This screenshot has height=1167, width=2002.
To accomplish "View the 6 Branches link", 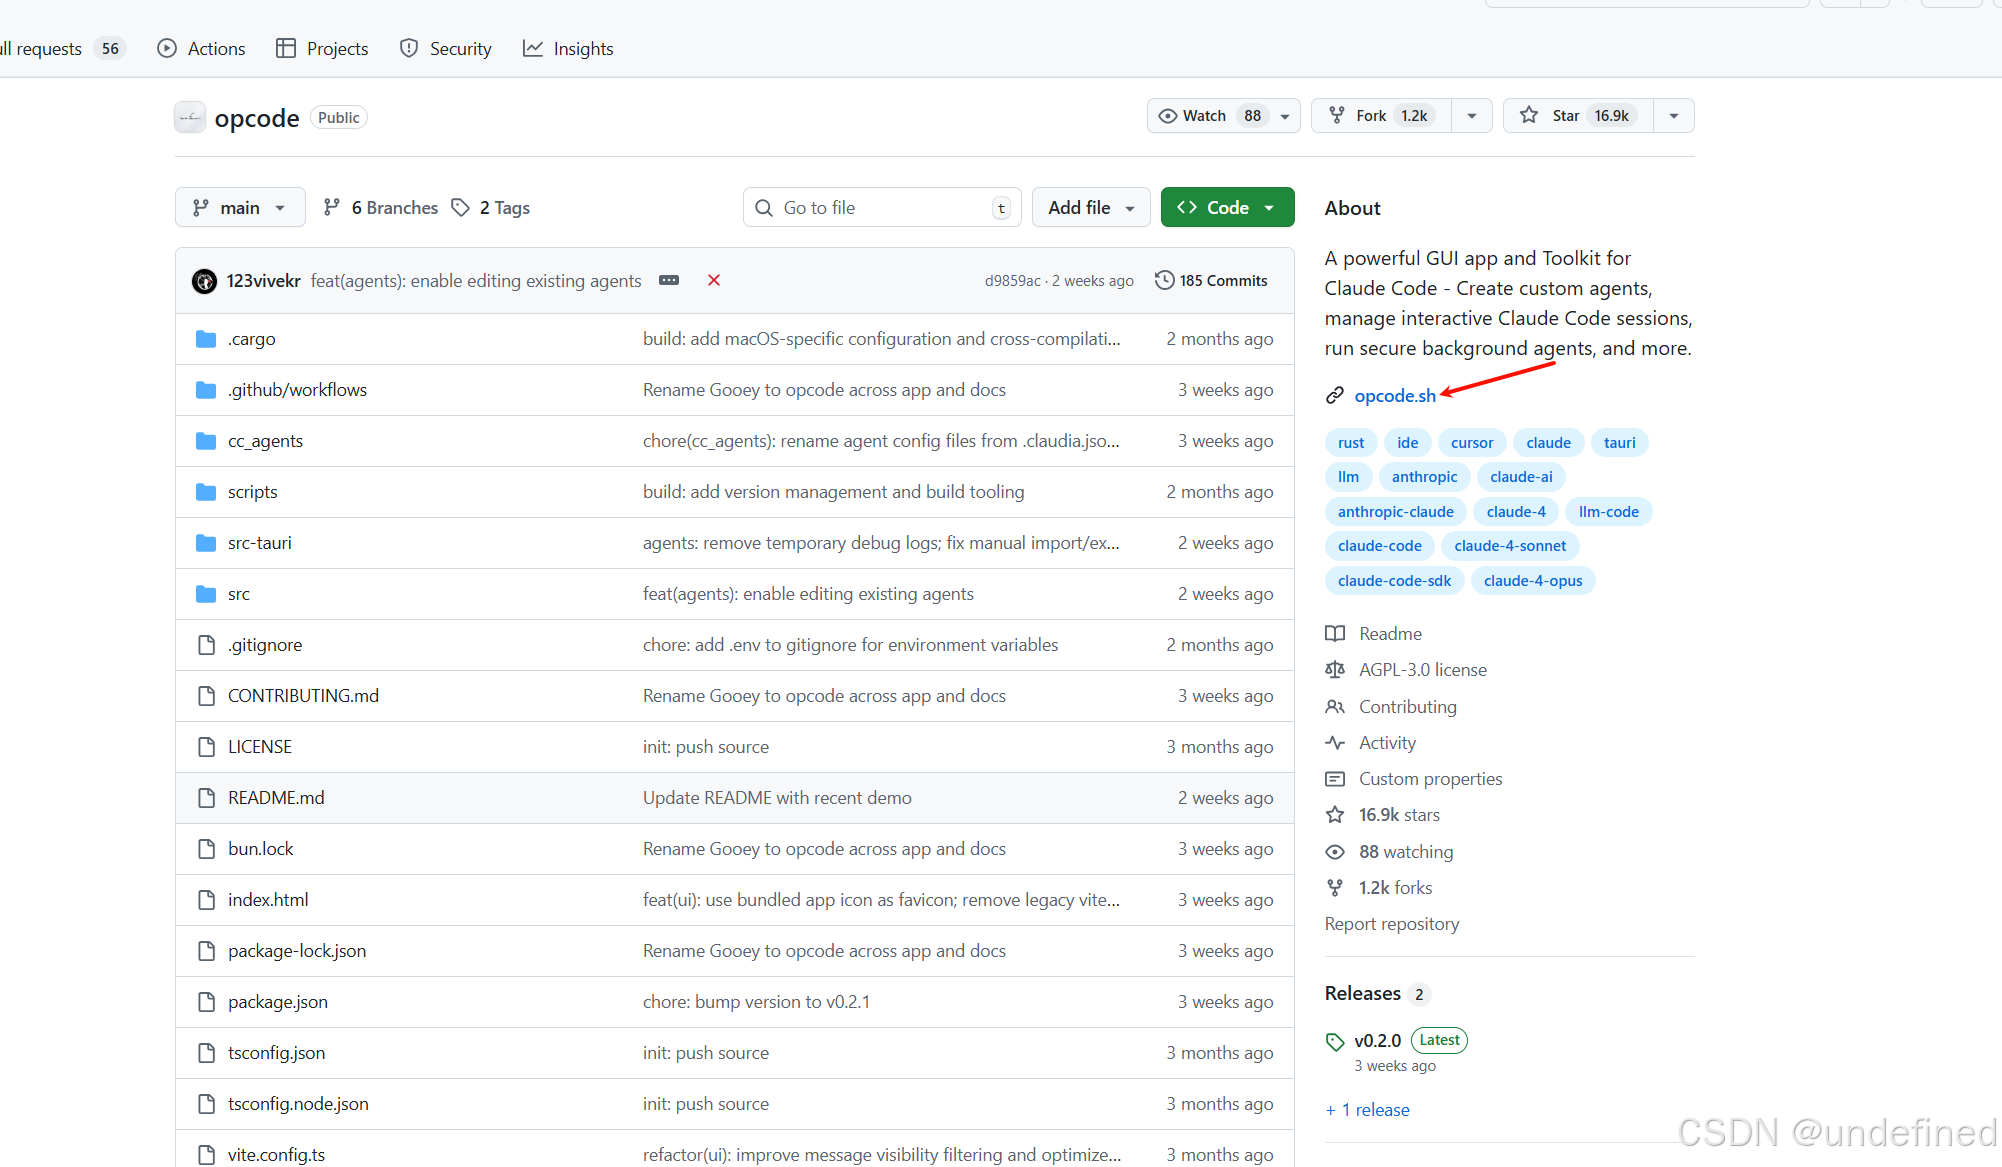I will [x=381, y=207].
